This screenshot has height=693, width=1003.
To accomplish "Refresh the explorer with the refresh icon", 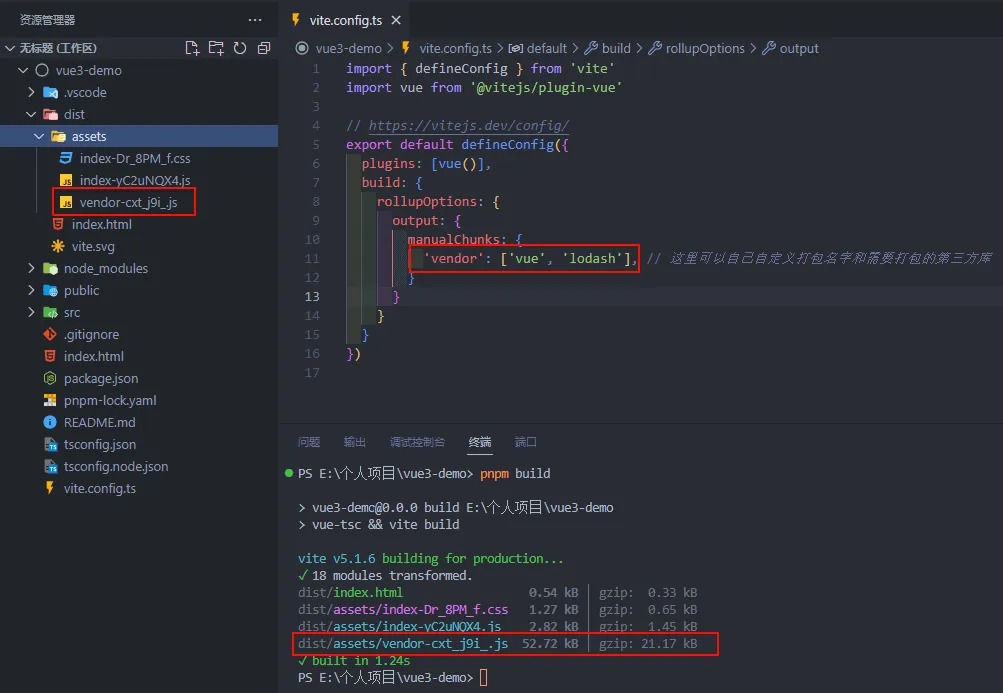I will [x=240, y=48].
